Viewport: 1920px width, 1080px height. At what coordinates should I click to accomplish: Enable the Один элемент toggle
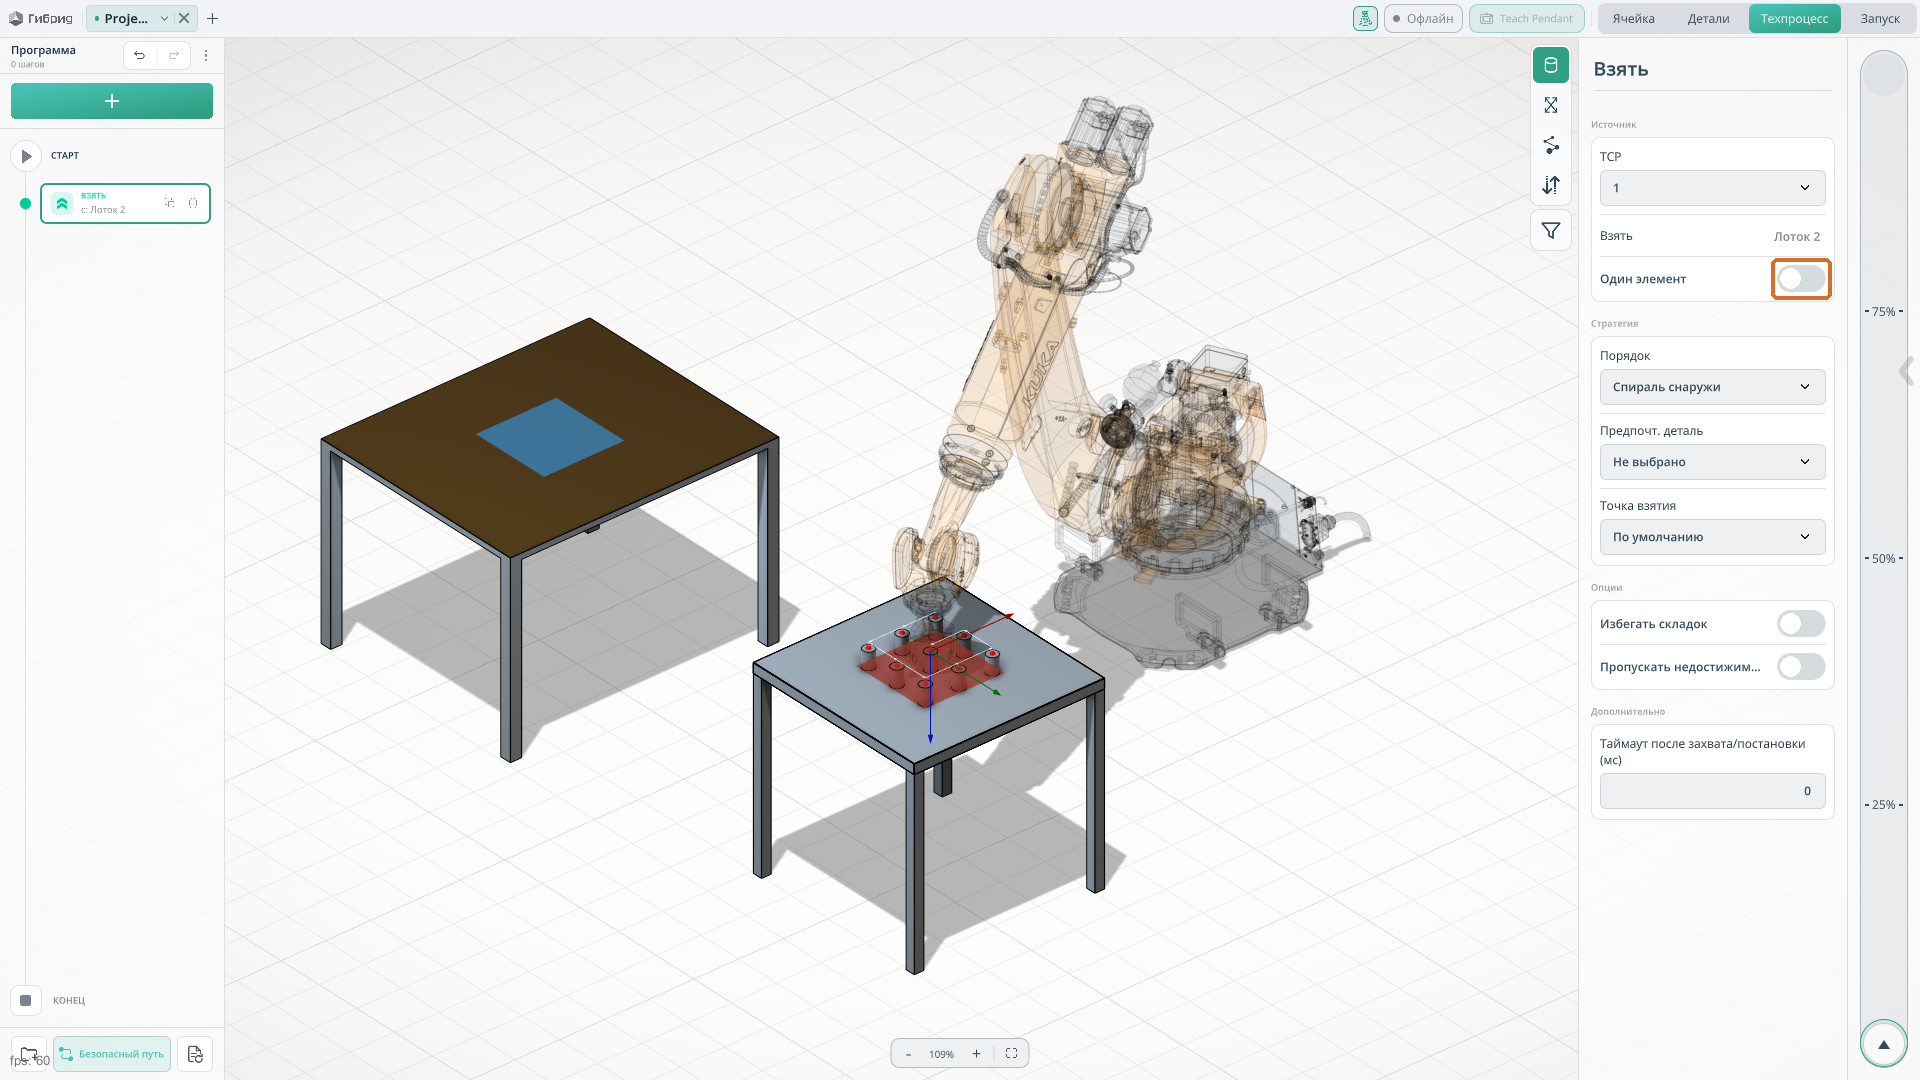click(1801, 279)
